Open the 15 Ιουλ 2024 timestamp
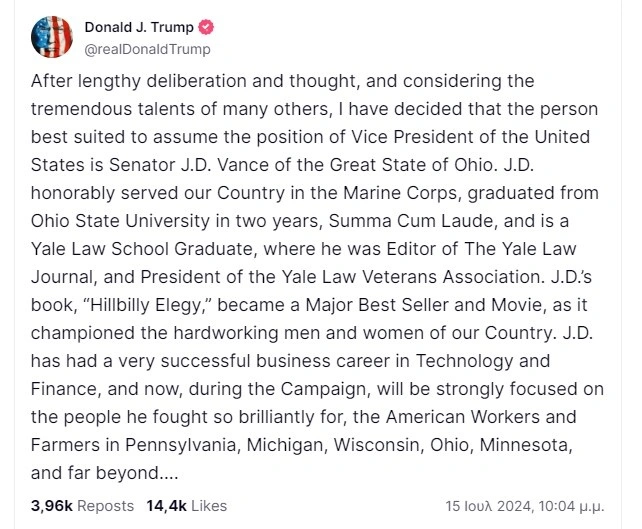The width and height of the screenshot is (642, 529). (489, 506)
